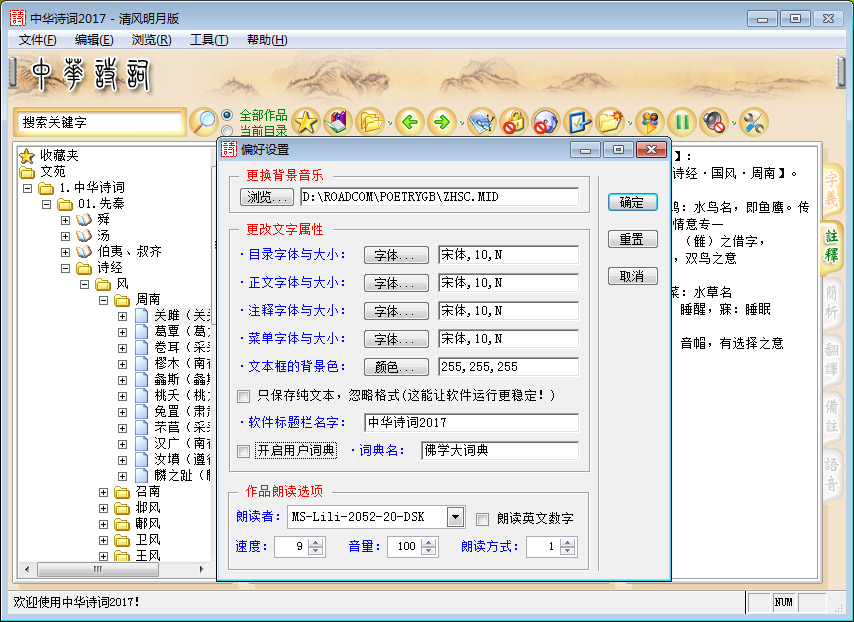This screenshot has height=622, width=854.
Task: Open the 浏览(R) menu
Action: pyautogui.click(x=151, y=40)
